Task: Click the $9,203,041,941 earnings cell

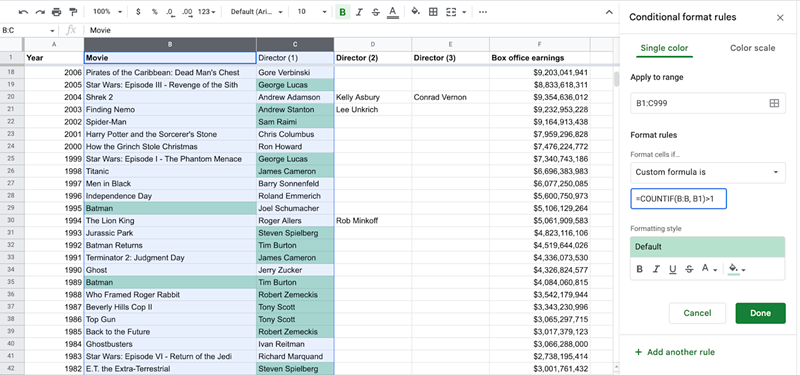Action: tap(540, 72)
